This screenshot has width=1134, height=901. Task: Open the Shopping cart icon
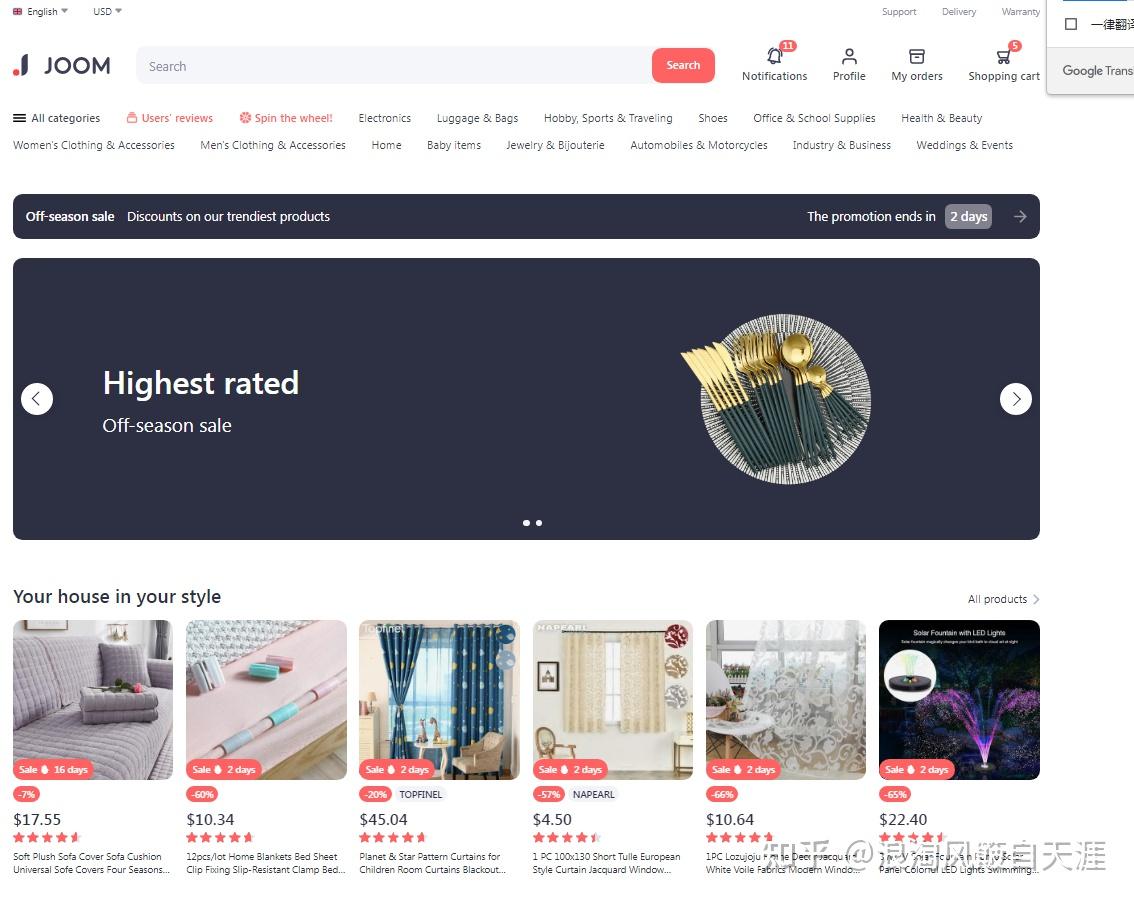click(x=1003, y=56)
